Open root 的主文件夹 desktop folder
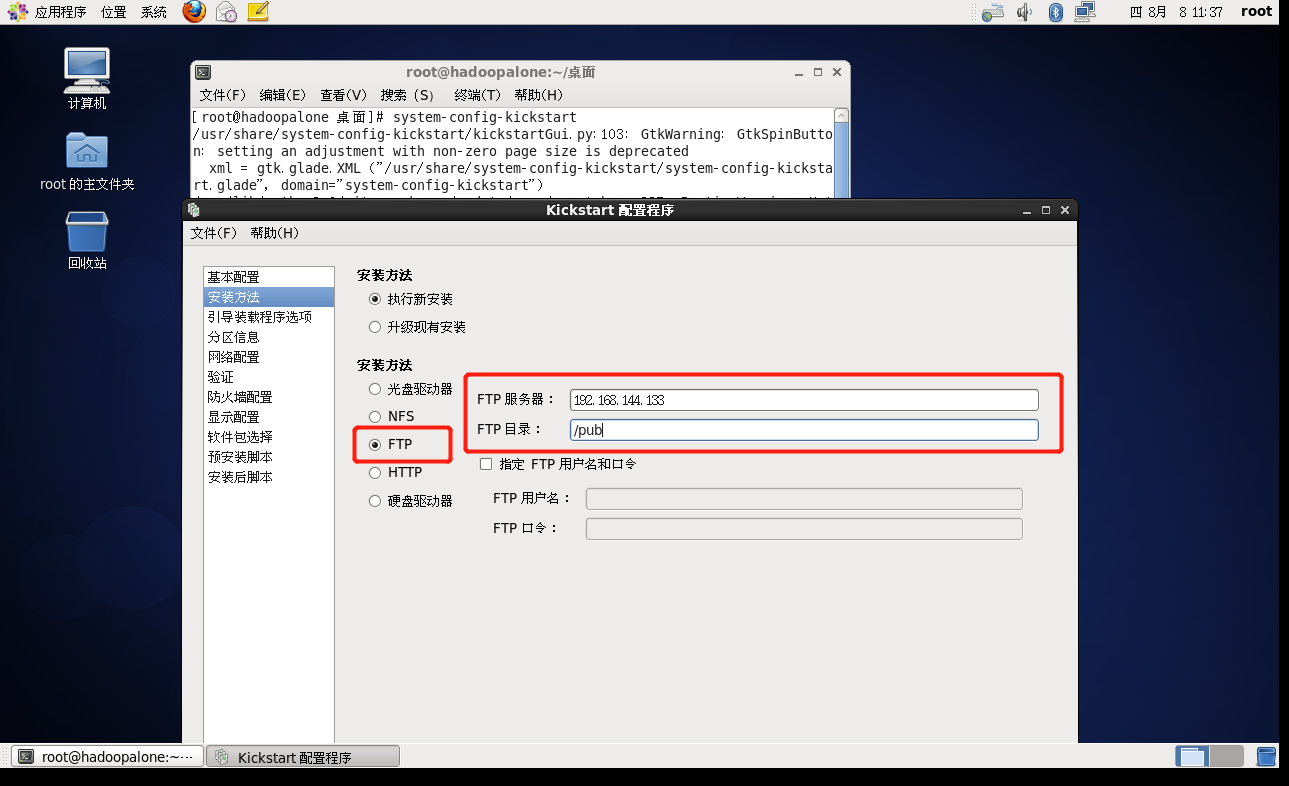Viewport: 1289px width, 786px height. coord(87,161)
